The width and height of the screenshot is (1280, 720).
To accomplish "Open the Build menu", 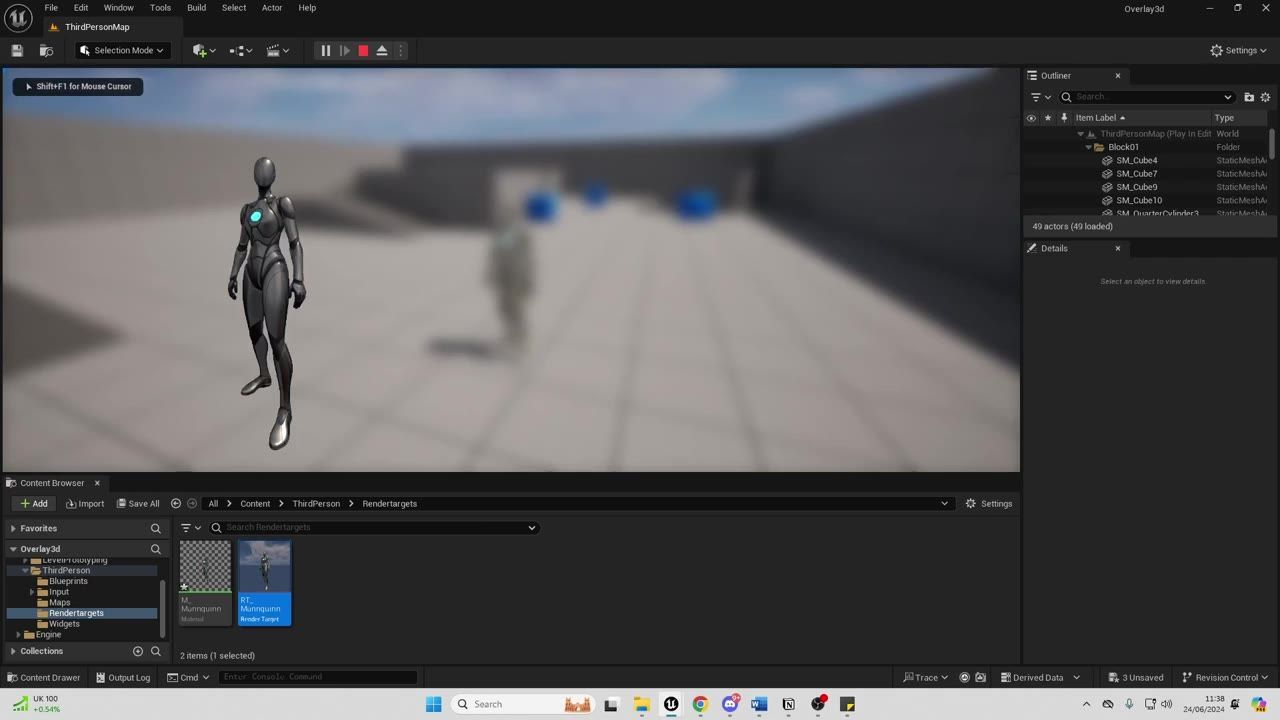I will pos(196,8).
